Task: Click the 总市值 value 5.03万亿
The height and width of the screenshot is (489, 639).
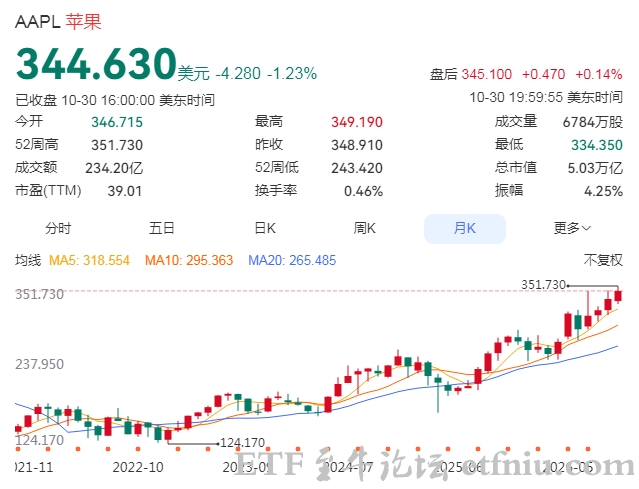Action: point(595,168)
